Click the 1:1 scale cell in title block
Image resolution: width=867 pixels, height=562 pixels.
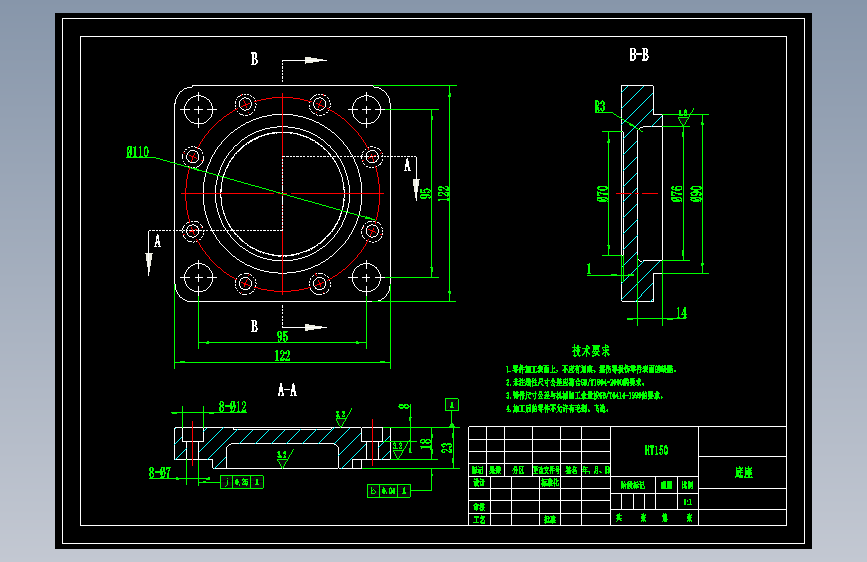(x=687, y=502)
